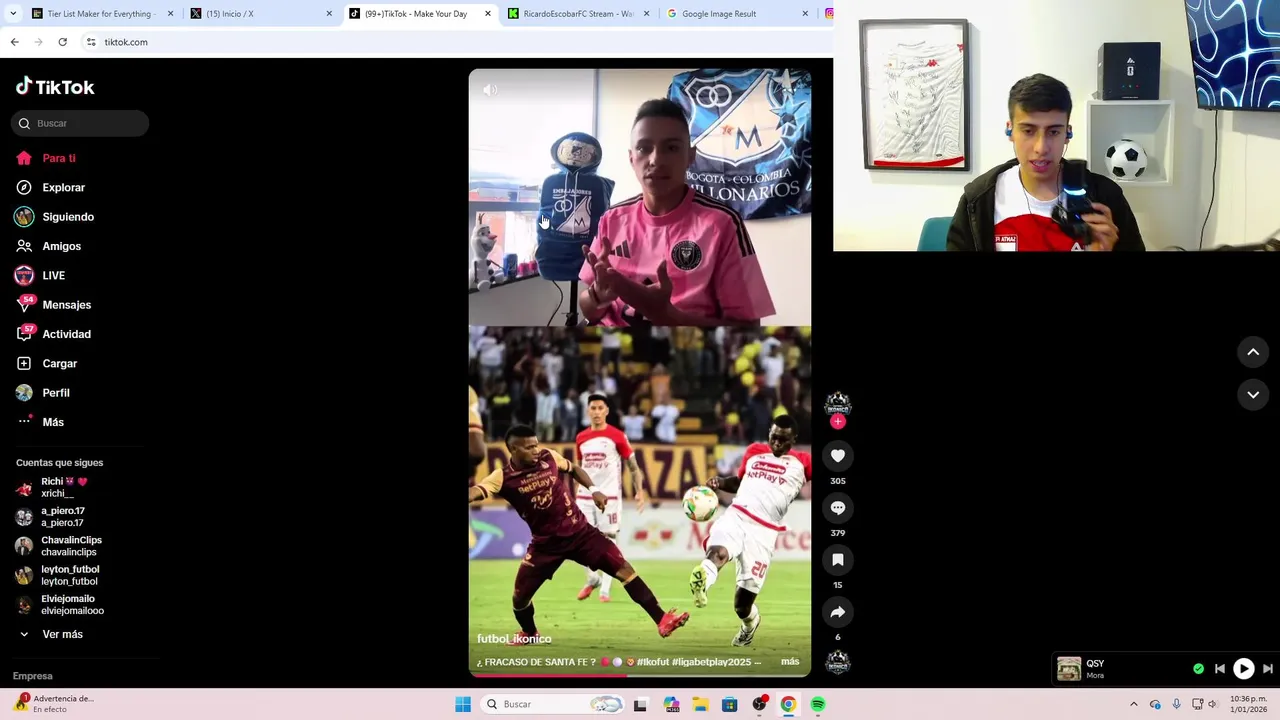Skip to next track in widget

click(x=1268, y=668)
